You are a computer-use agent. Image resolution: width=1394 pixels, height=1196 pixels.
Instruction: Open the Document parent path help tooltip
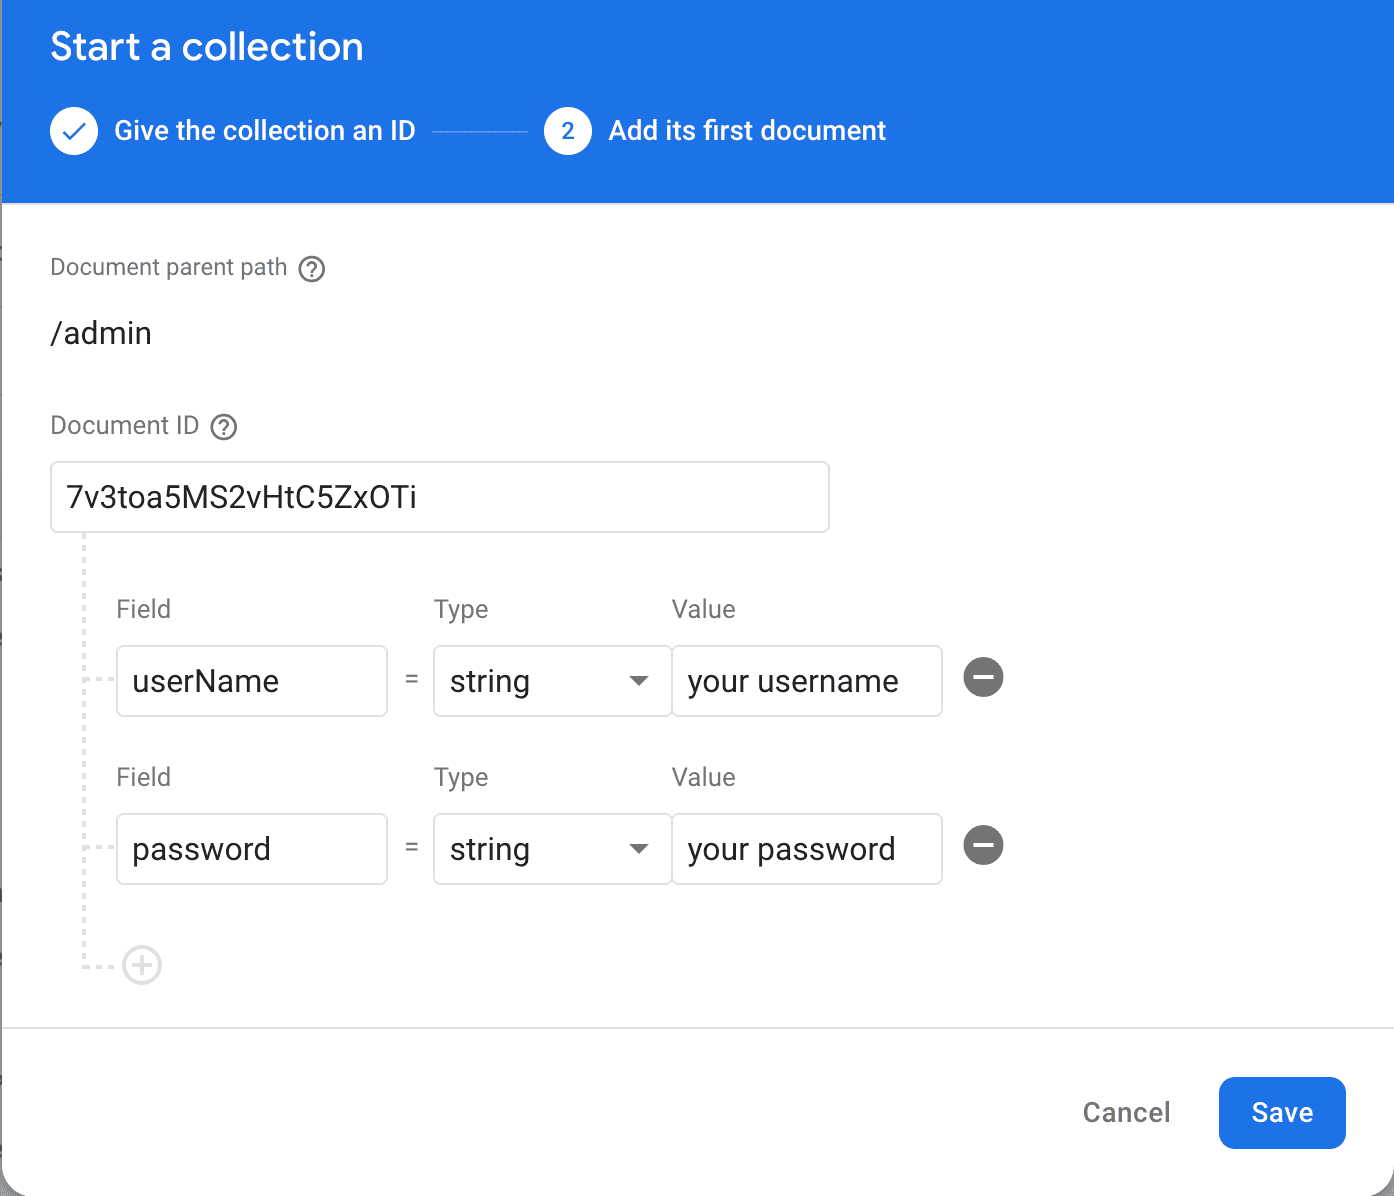point(312,268)
